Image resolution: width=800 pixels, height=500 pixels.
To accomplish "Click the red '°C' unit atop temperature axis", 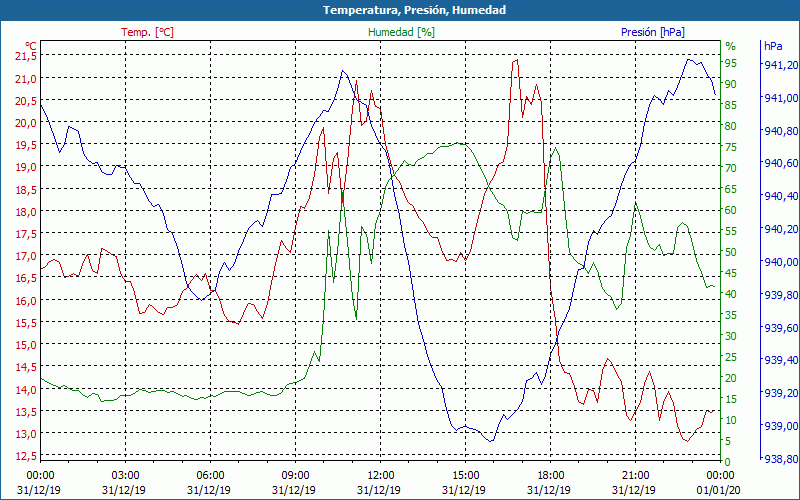I will pyautogui.click(x=31, y=45).
